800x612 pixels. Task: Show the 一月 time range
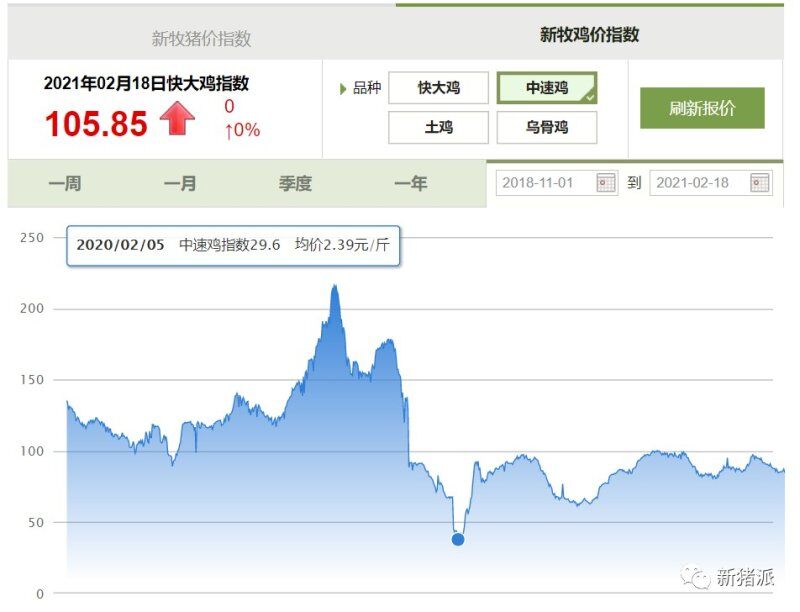[x=180, y=183]
